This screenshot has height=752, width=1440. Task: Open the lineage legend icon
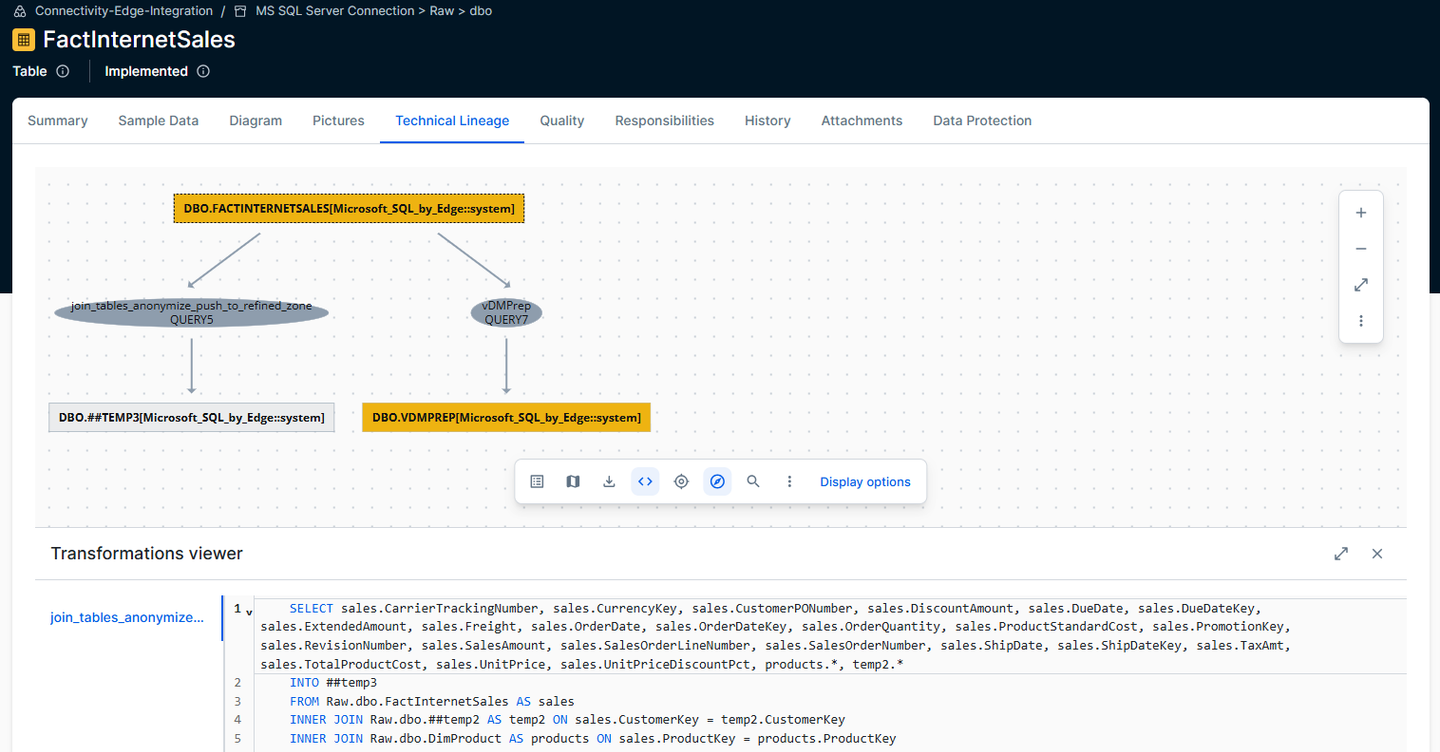click(x=537, y=481)
